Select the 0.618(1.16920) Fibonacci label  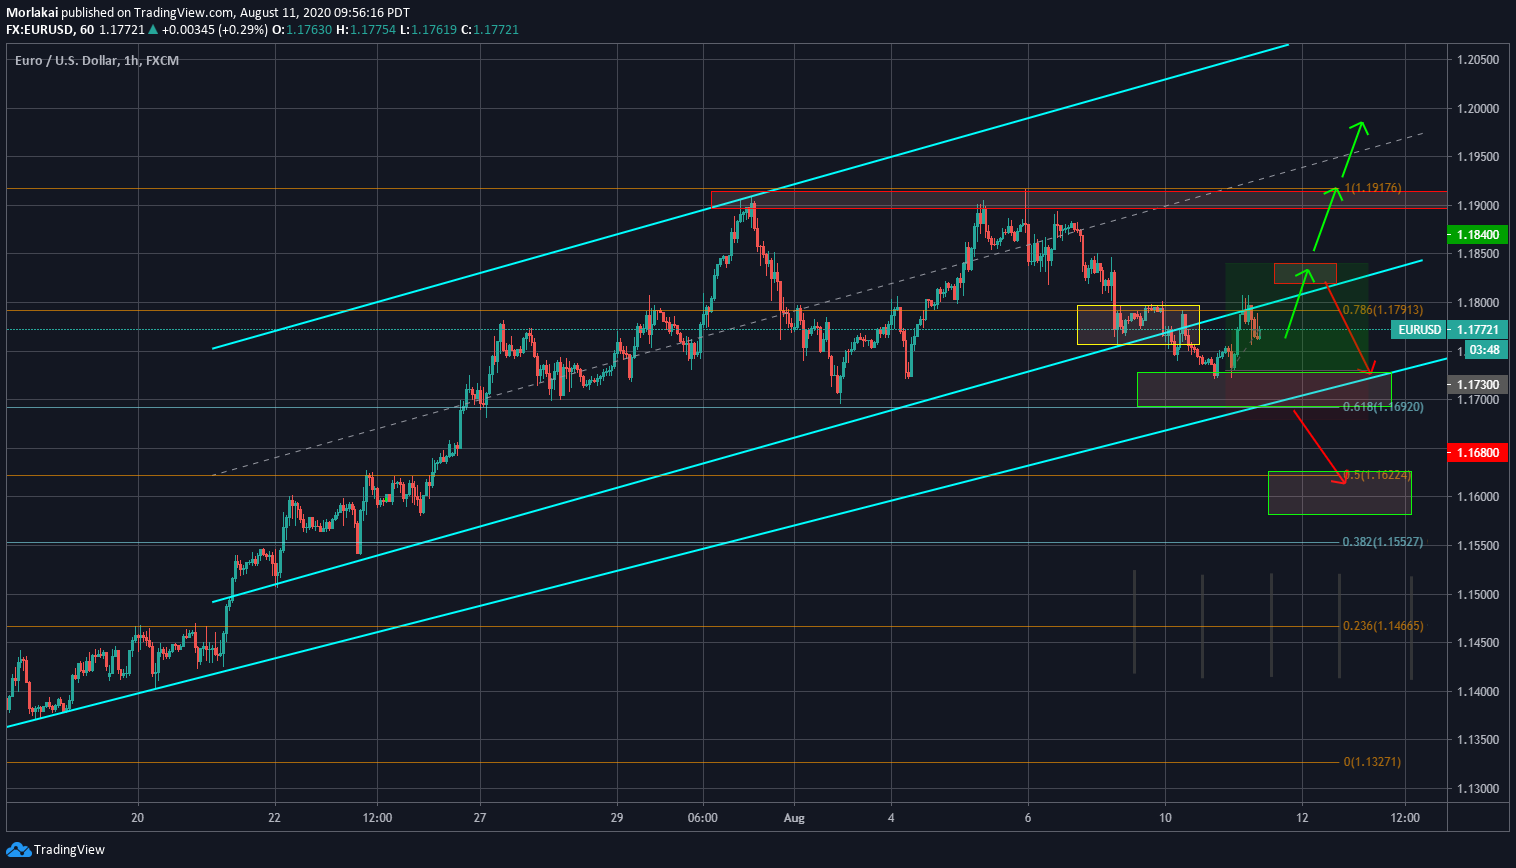pos(1383,407)
